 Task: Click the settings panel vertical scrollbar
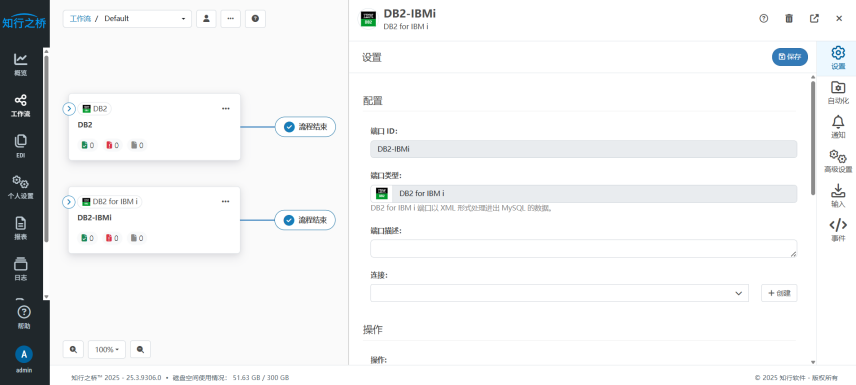[x=813, y=138]
